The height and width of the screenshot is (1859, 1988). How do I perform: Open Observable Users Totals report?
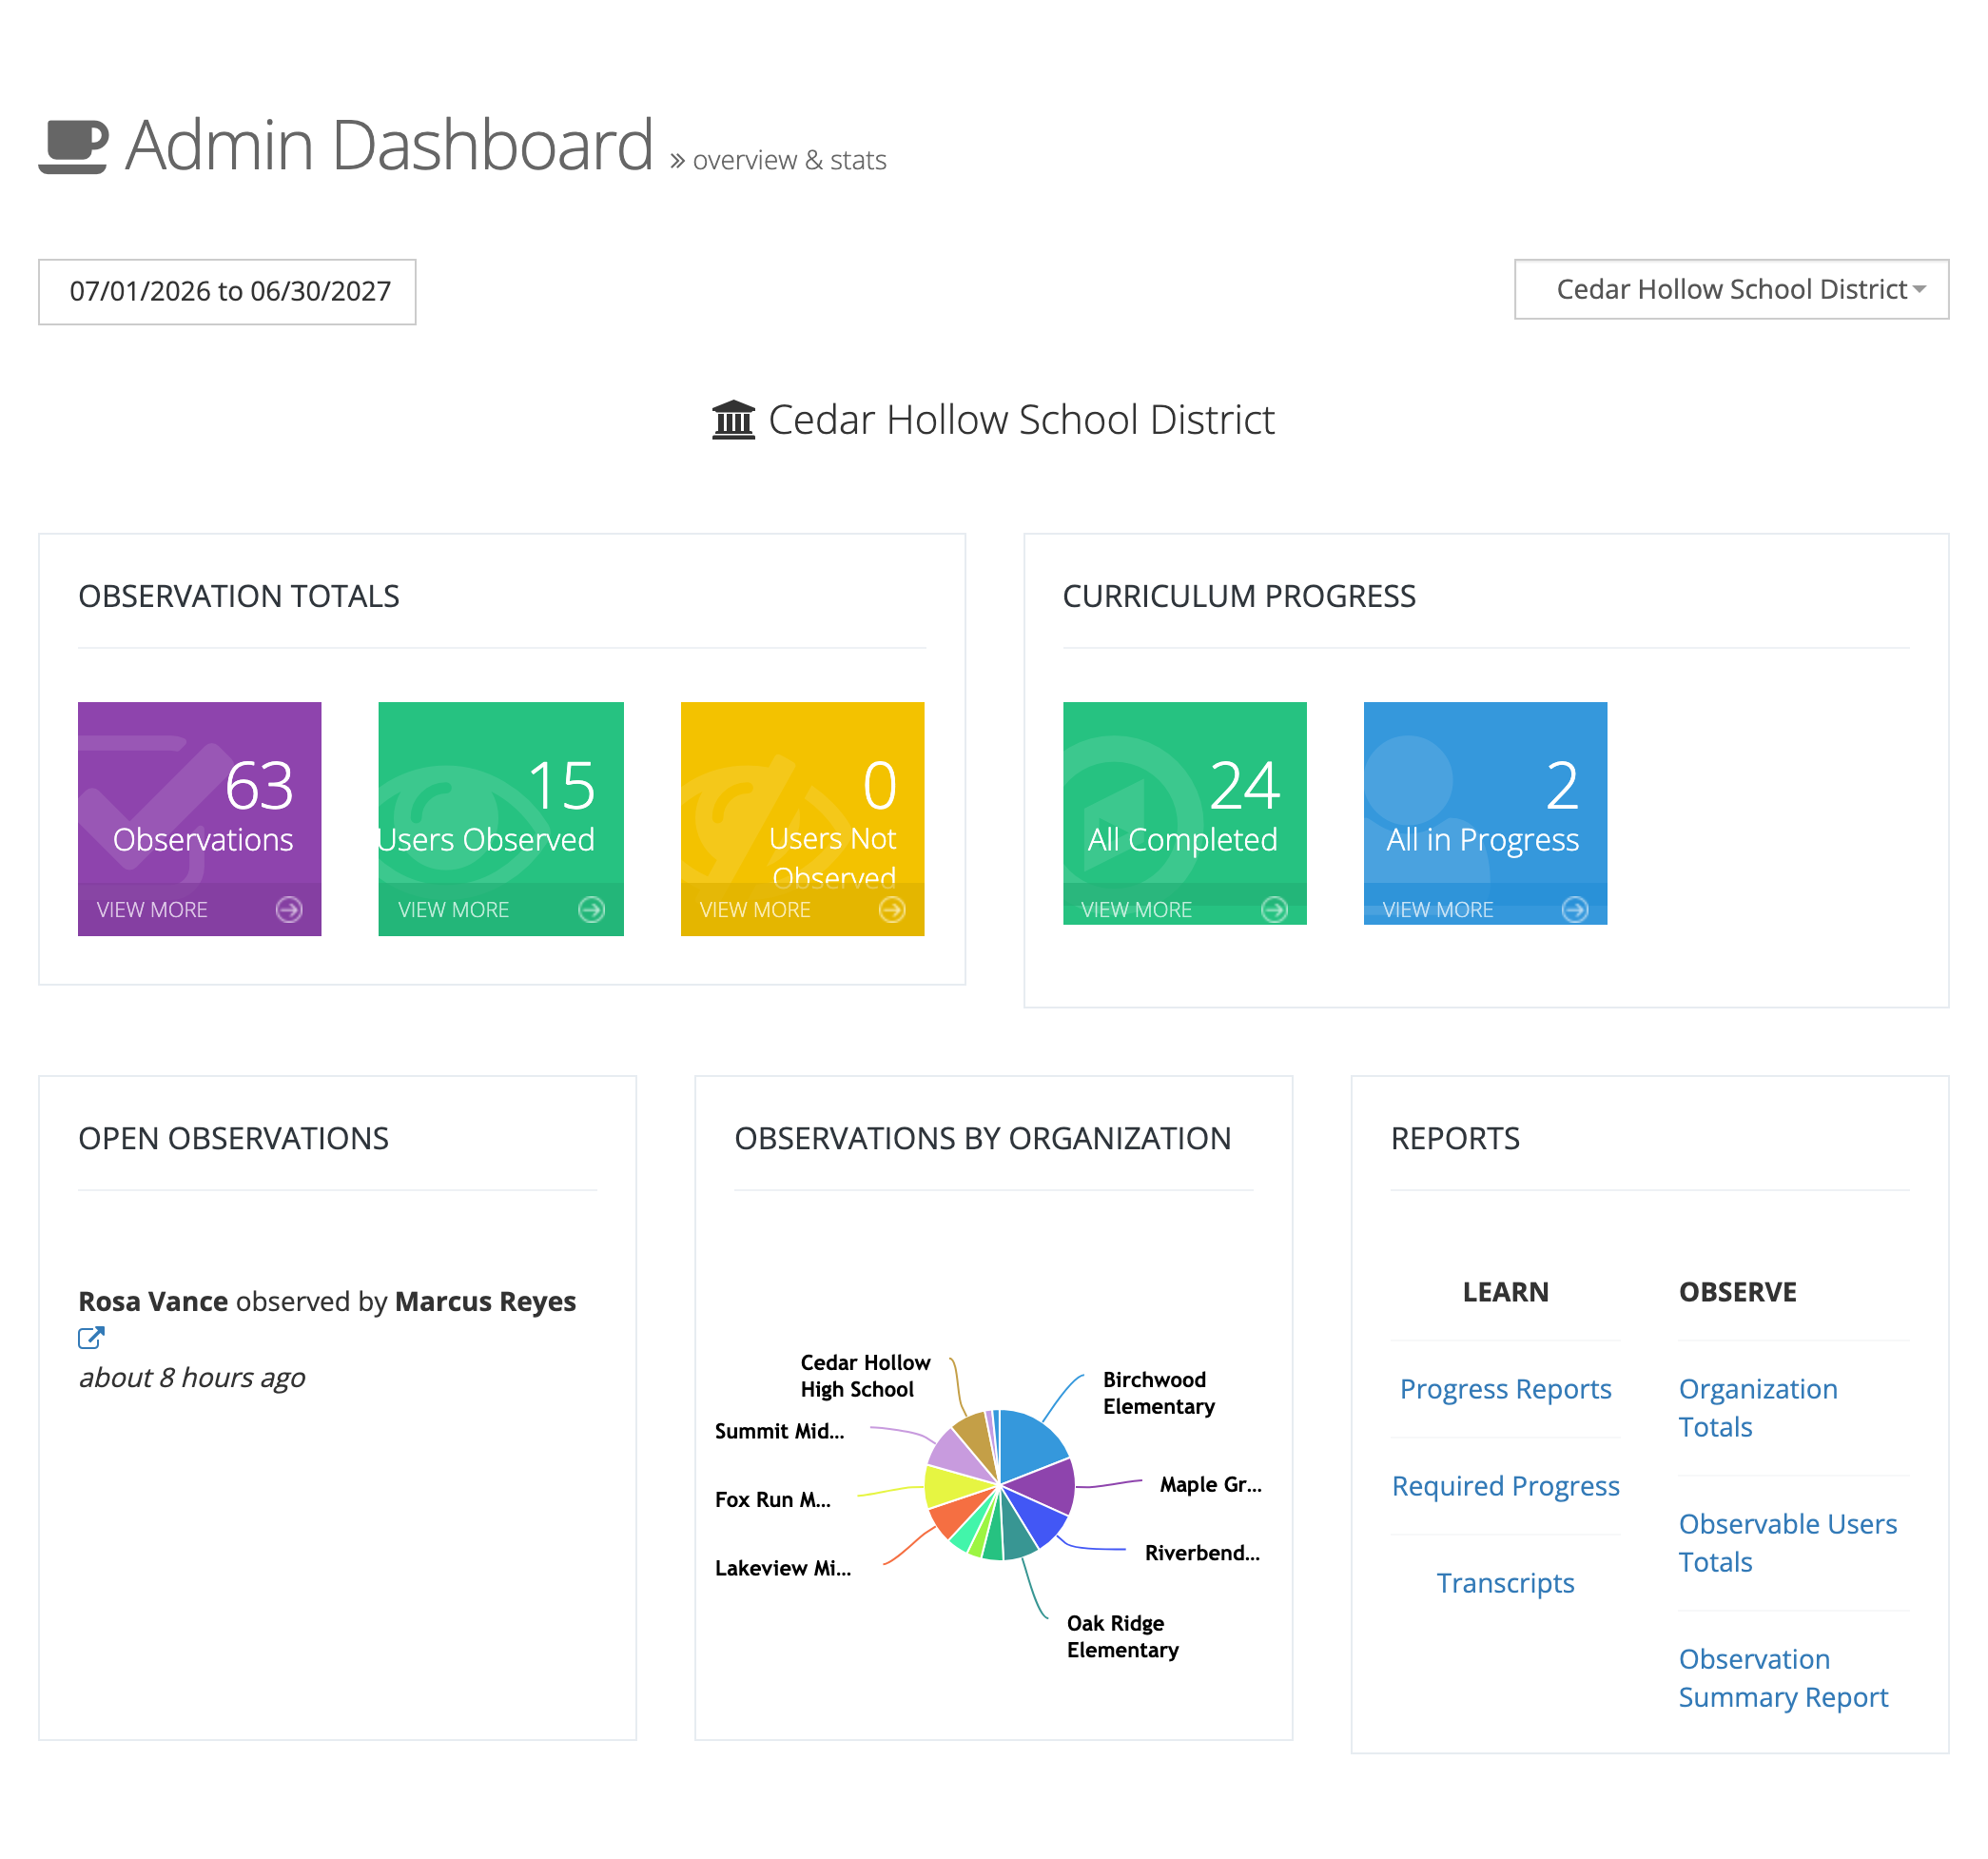(x=1787, y=1544)
